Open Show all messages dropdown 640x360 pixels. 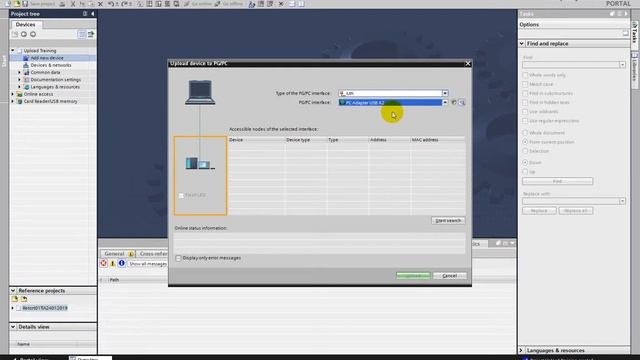(147, 264)
